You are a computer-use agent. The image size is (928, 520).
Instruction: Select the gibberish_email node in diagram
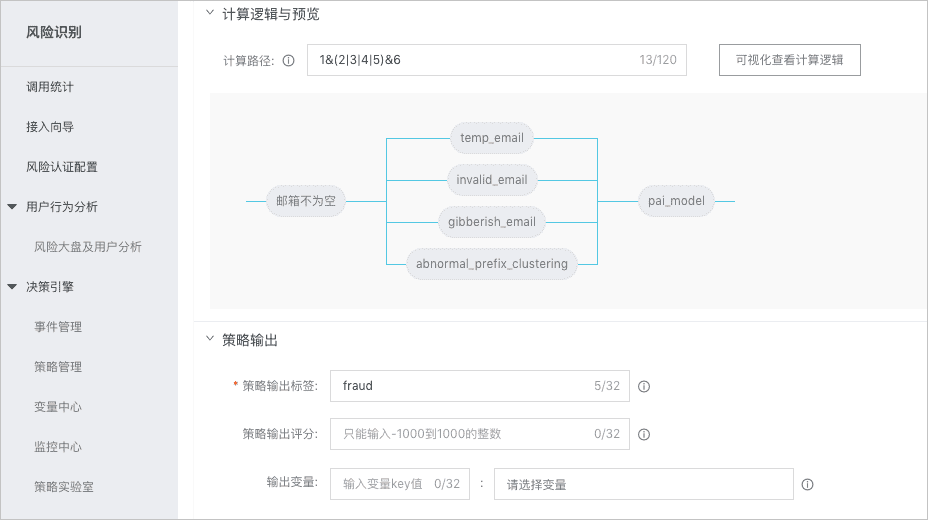(492, 222)
